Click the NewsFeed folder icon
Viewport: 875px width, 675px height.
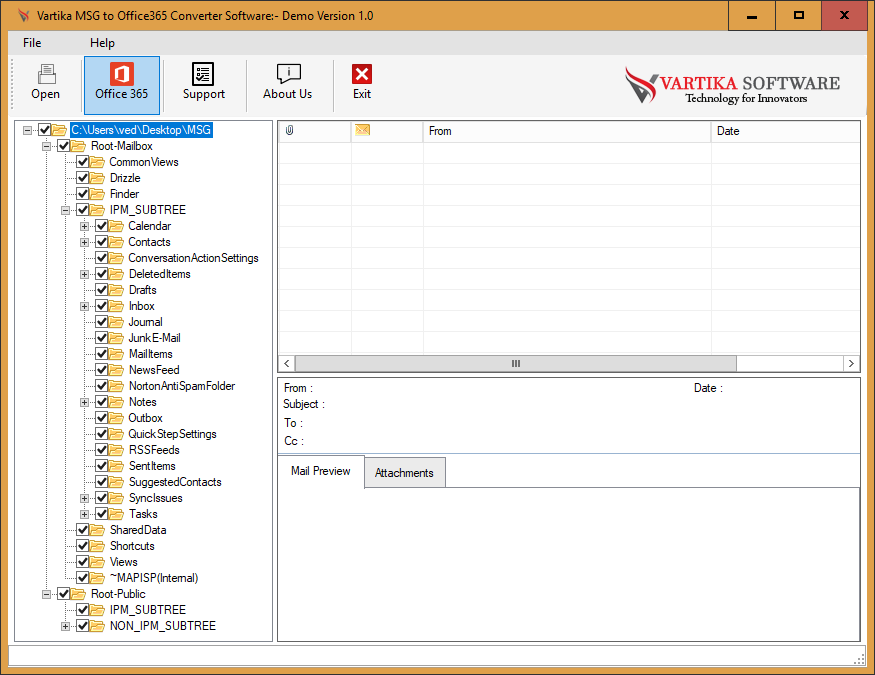116,370
